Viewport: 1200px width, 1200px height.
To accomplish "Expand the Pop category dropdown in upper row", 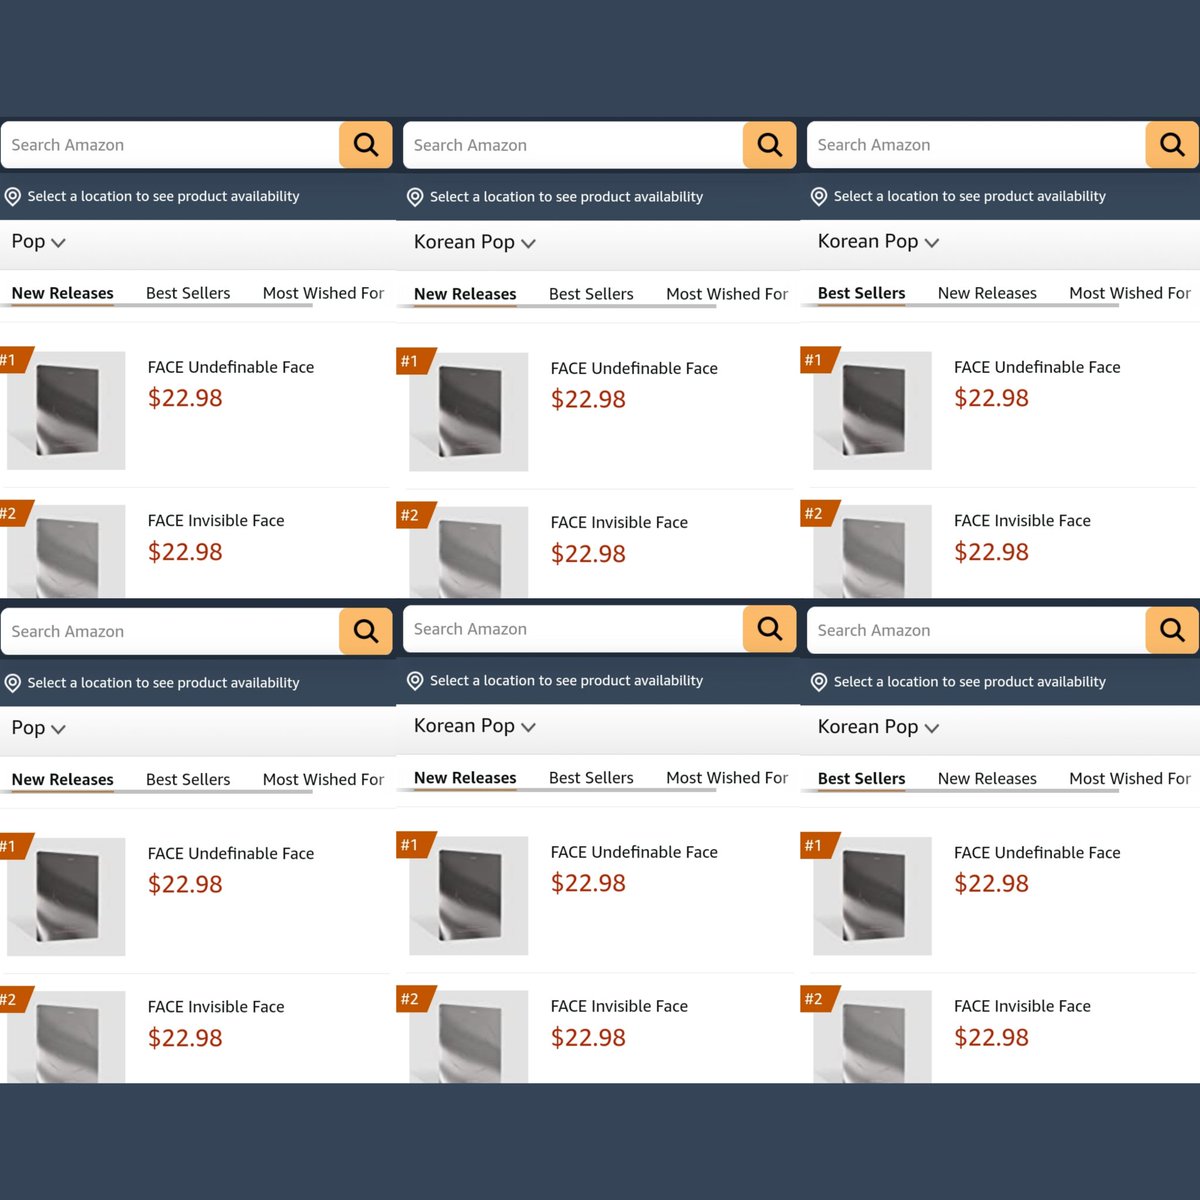I will pyautogui.click(x=38, y=242).
